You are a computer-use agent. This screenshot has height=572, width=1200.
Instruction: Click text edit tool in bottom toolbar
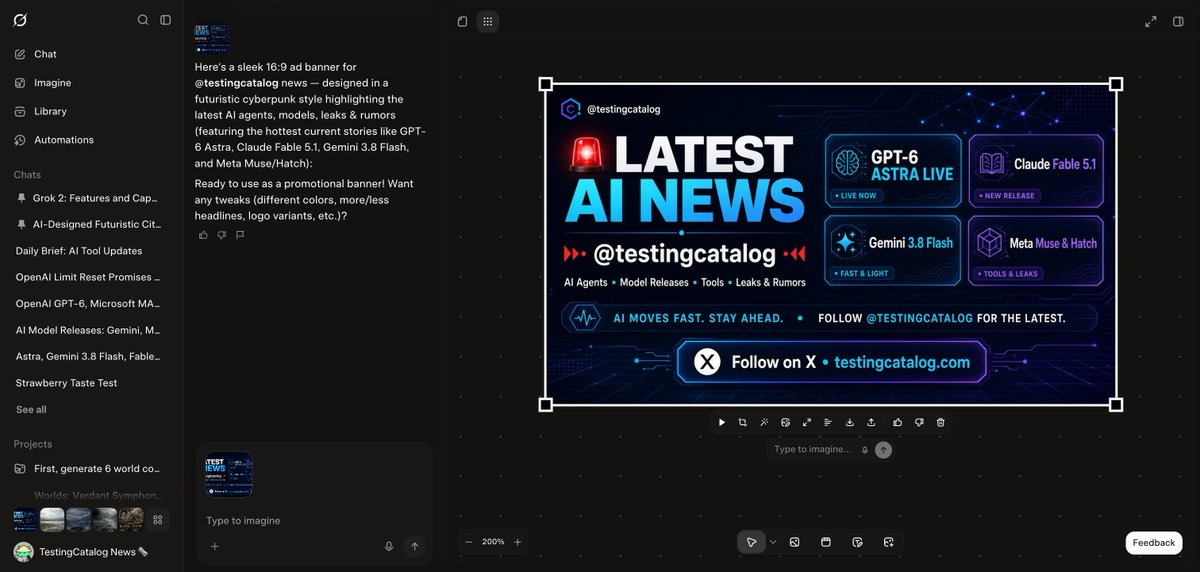pyautogui.click(x=857, y=542)
